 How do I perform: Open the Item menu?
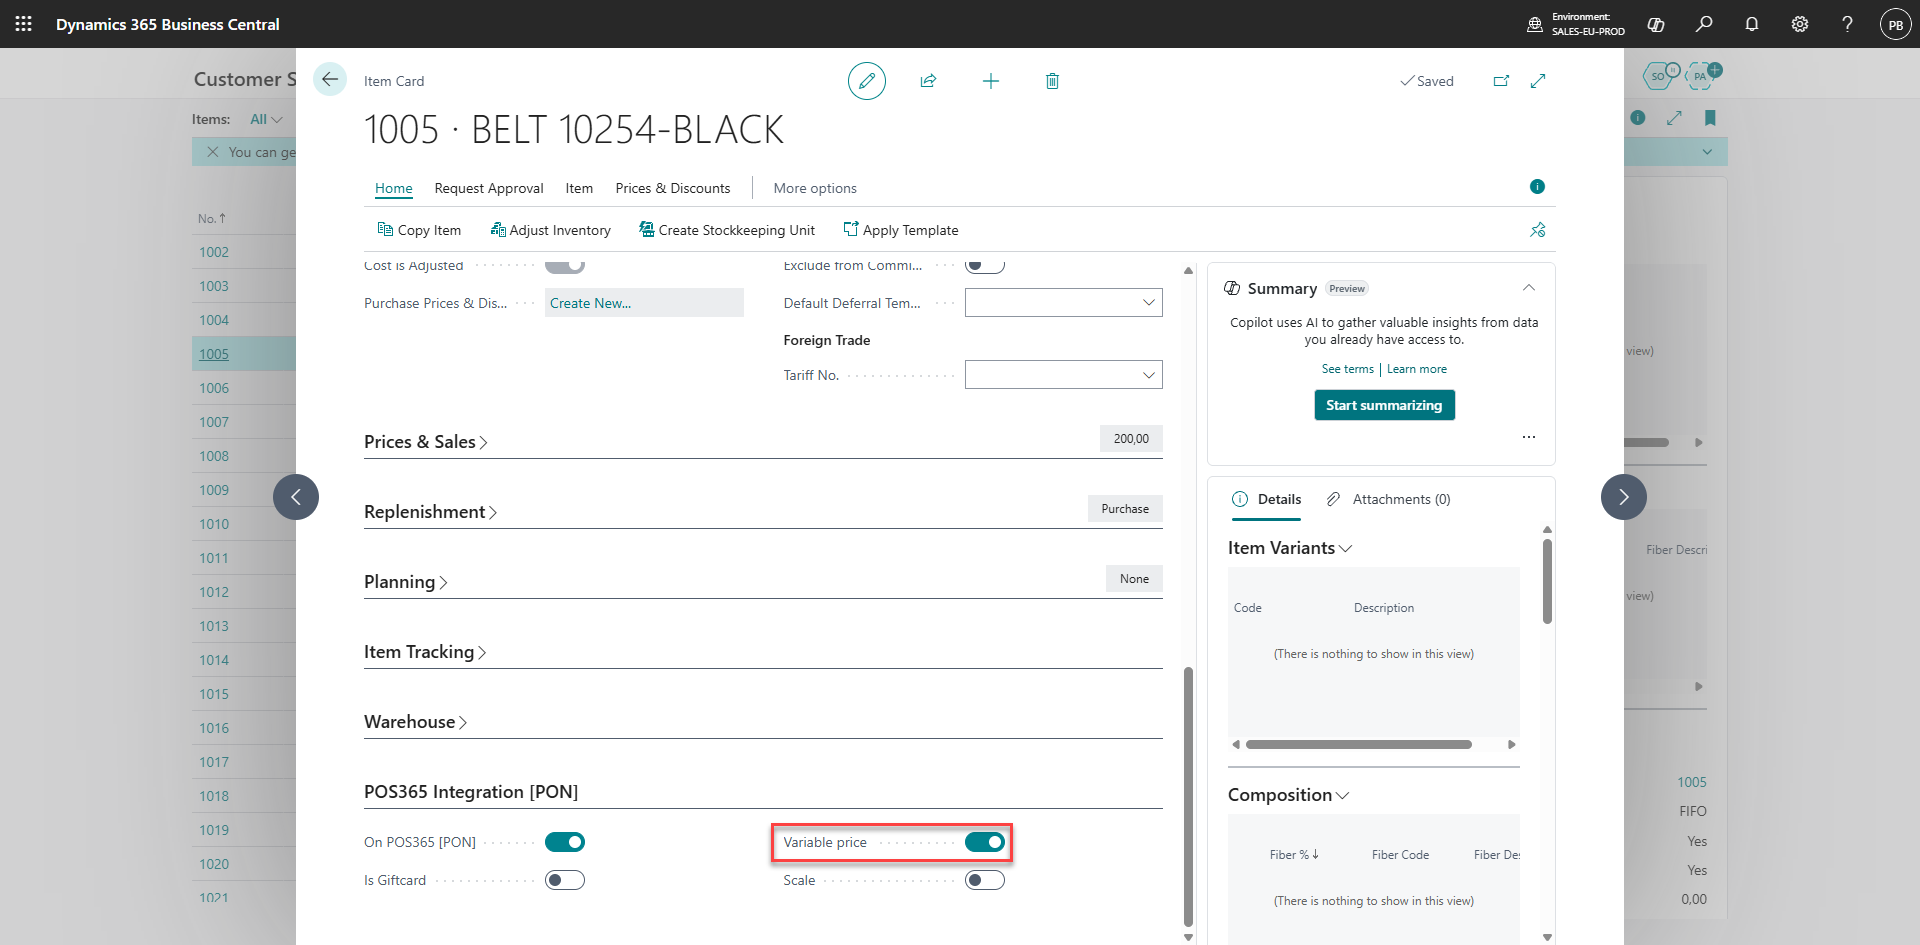click(x=579, y=188)
